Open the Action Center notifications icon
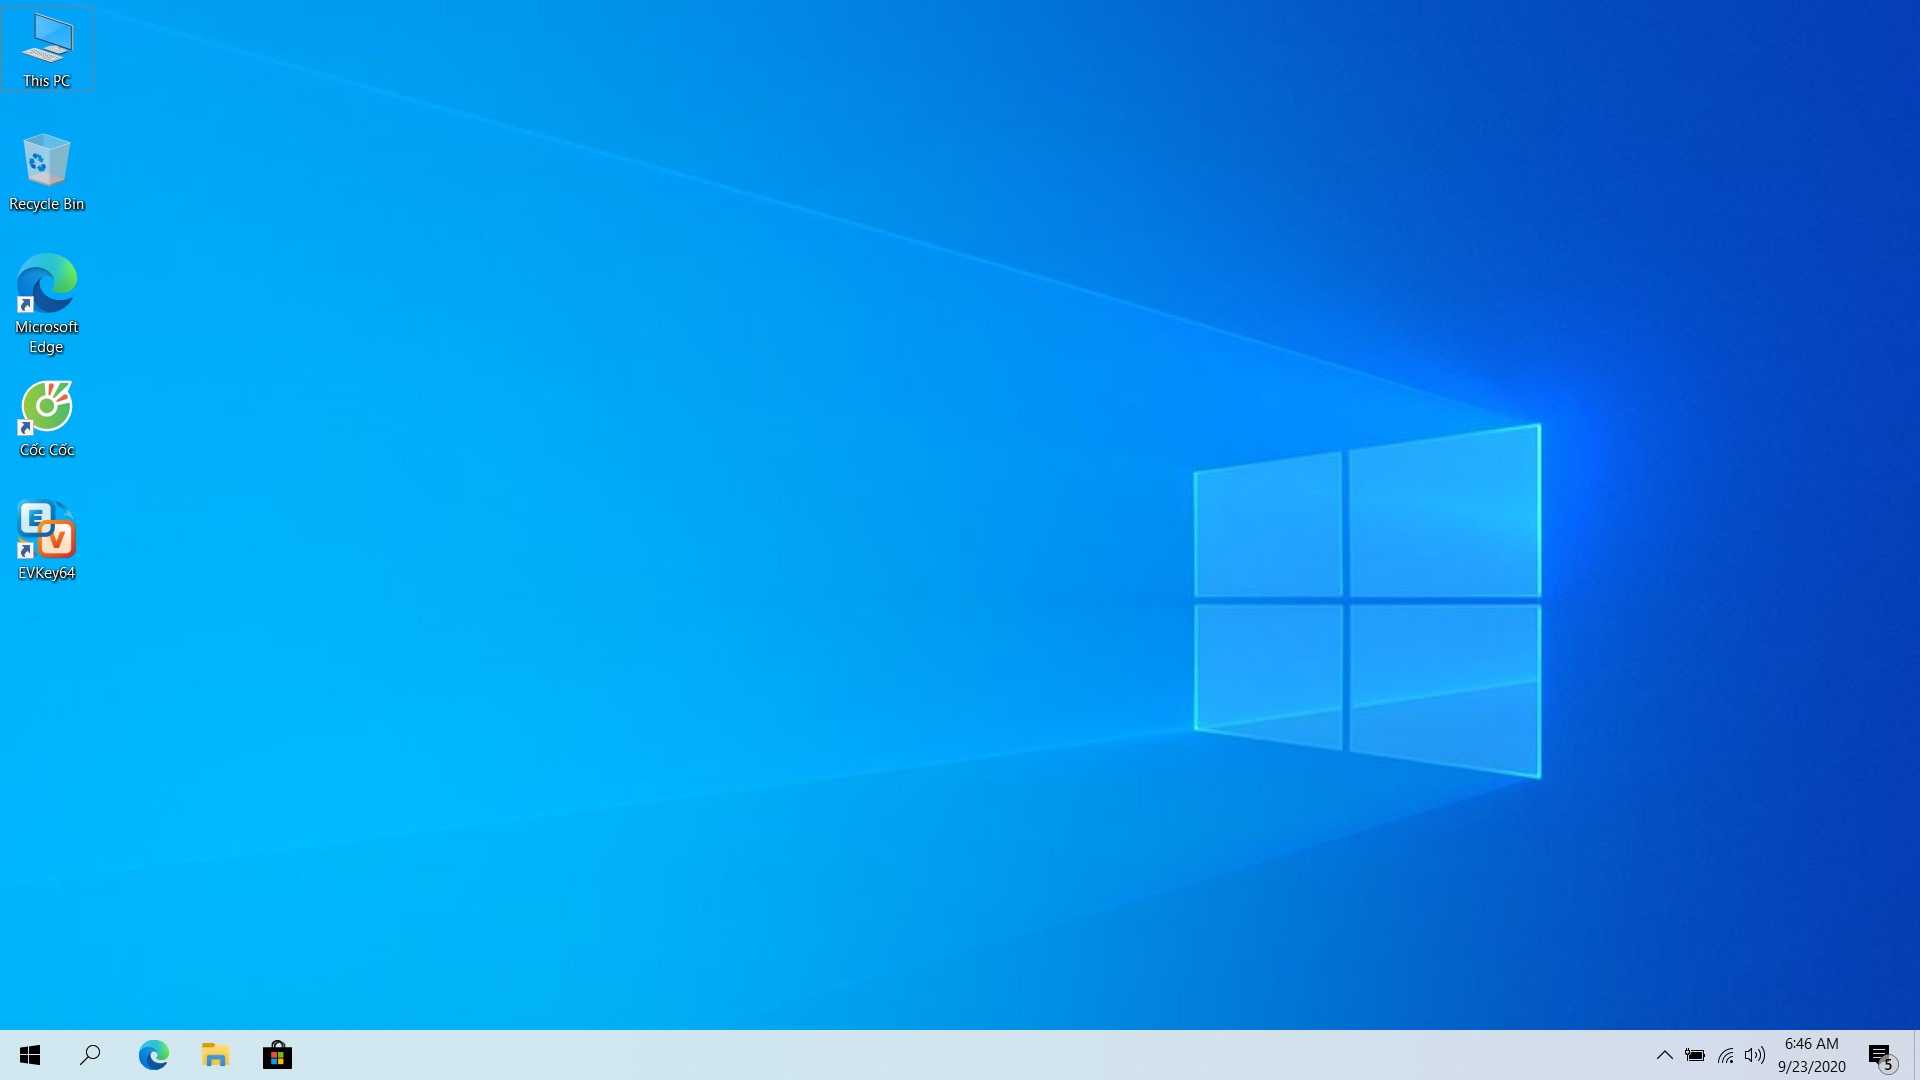The image size is (1920, 1080). pos(1878,1053)
